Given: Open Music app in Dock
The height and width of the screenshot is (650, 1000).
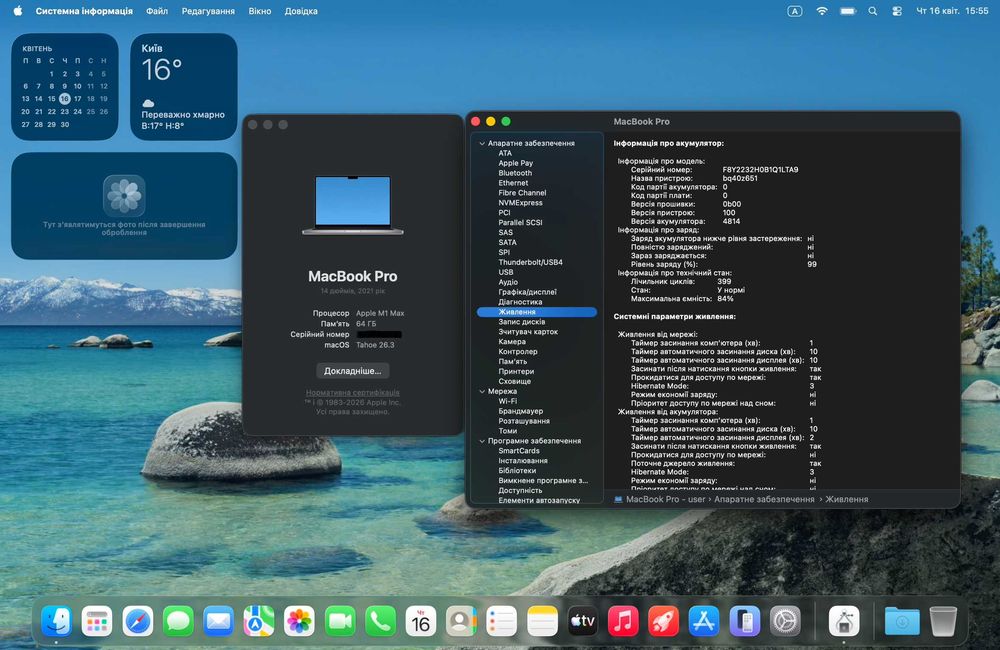Looking at the screenshot, I should coord(623,621).
